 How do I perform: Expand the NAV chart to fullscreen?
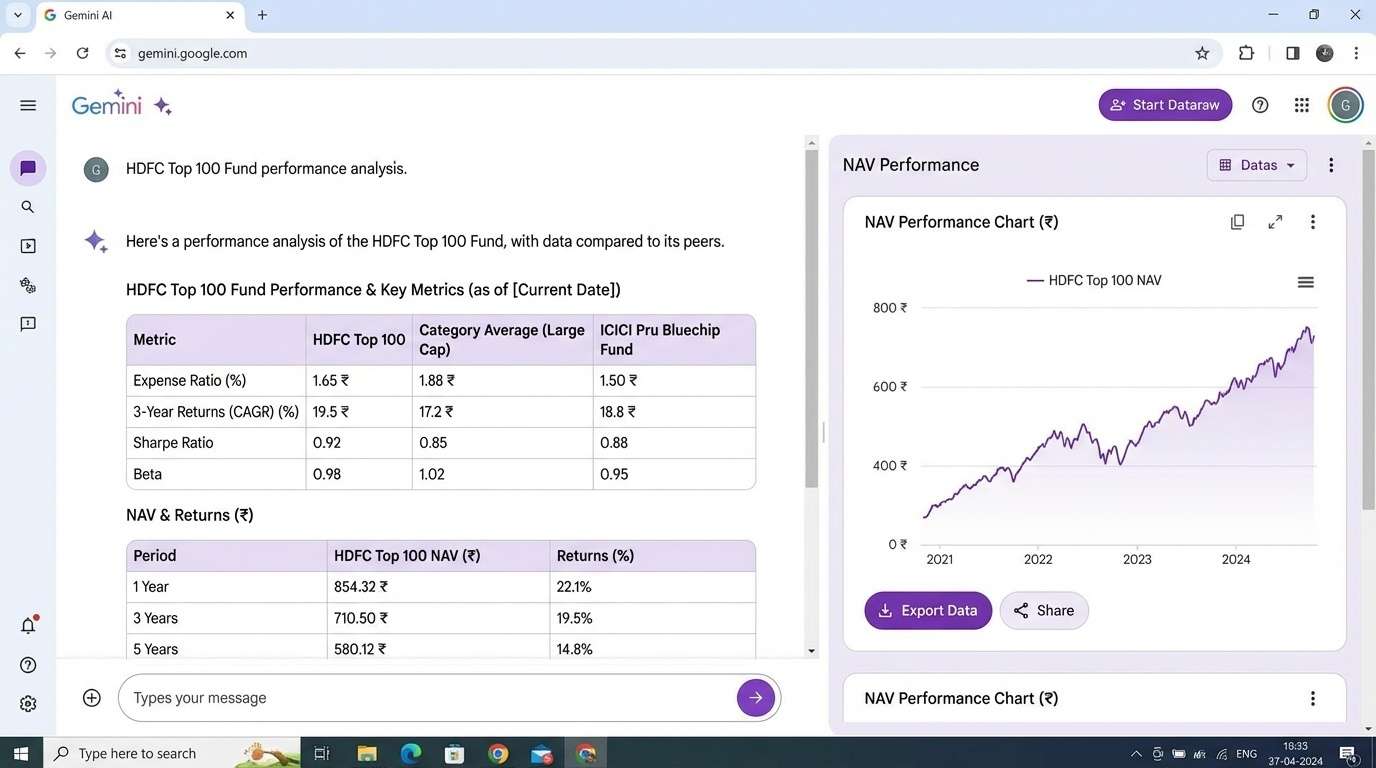click(1275, 221)
